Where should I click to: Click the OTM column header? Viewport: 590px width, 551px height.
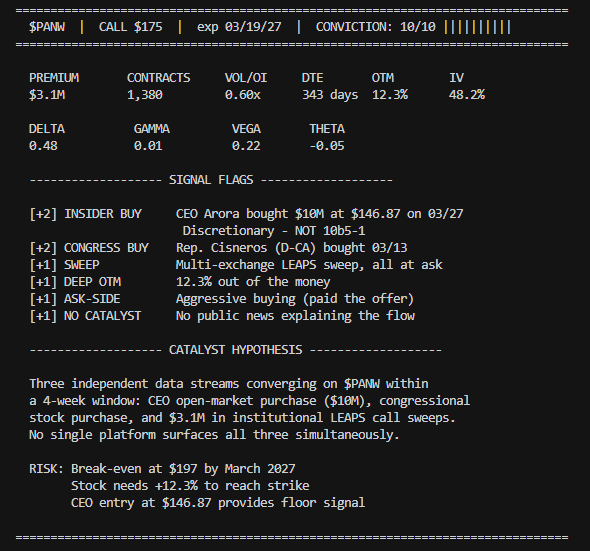click(x=383, y=78)
